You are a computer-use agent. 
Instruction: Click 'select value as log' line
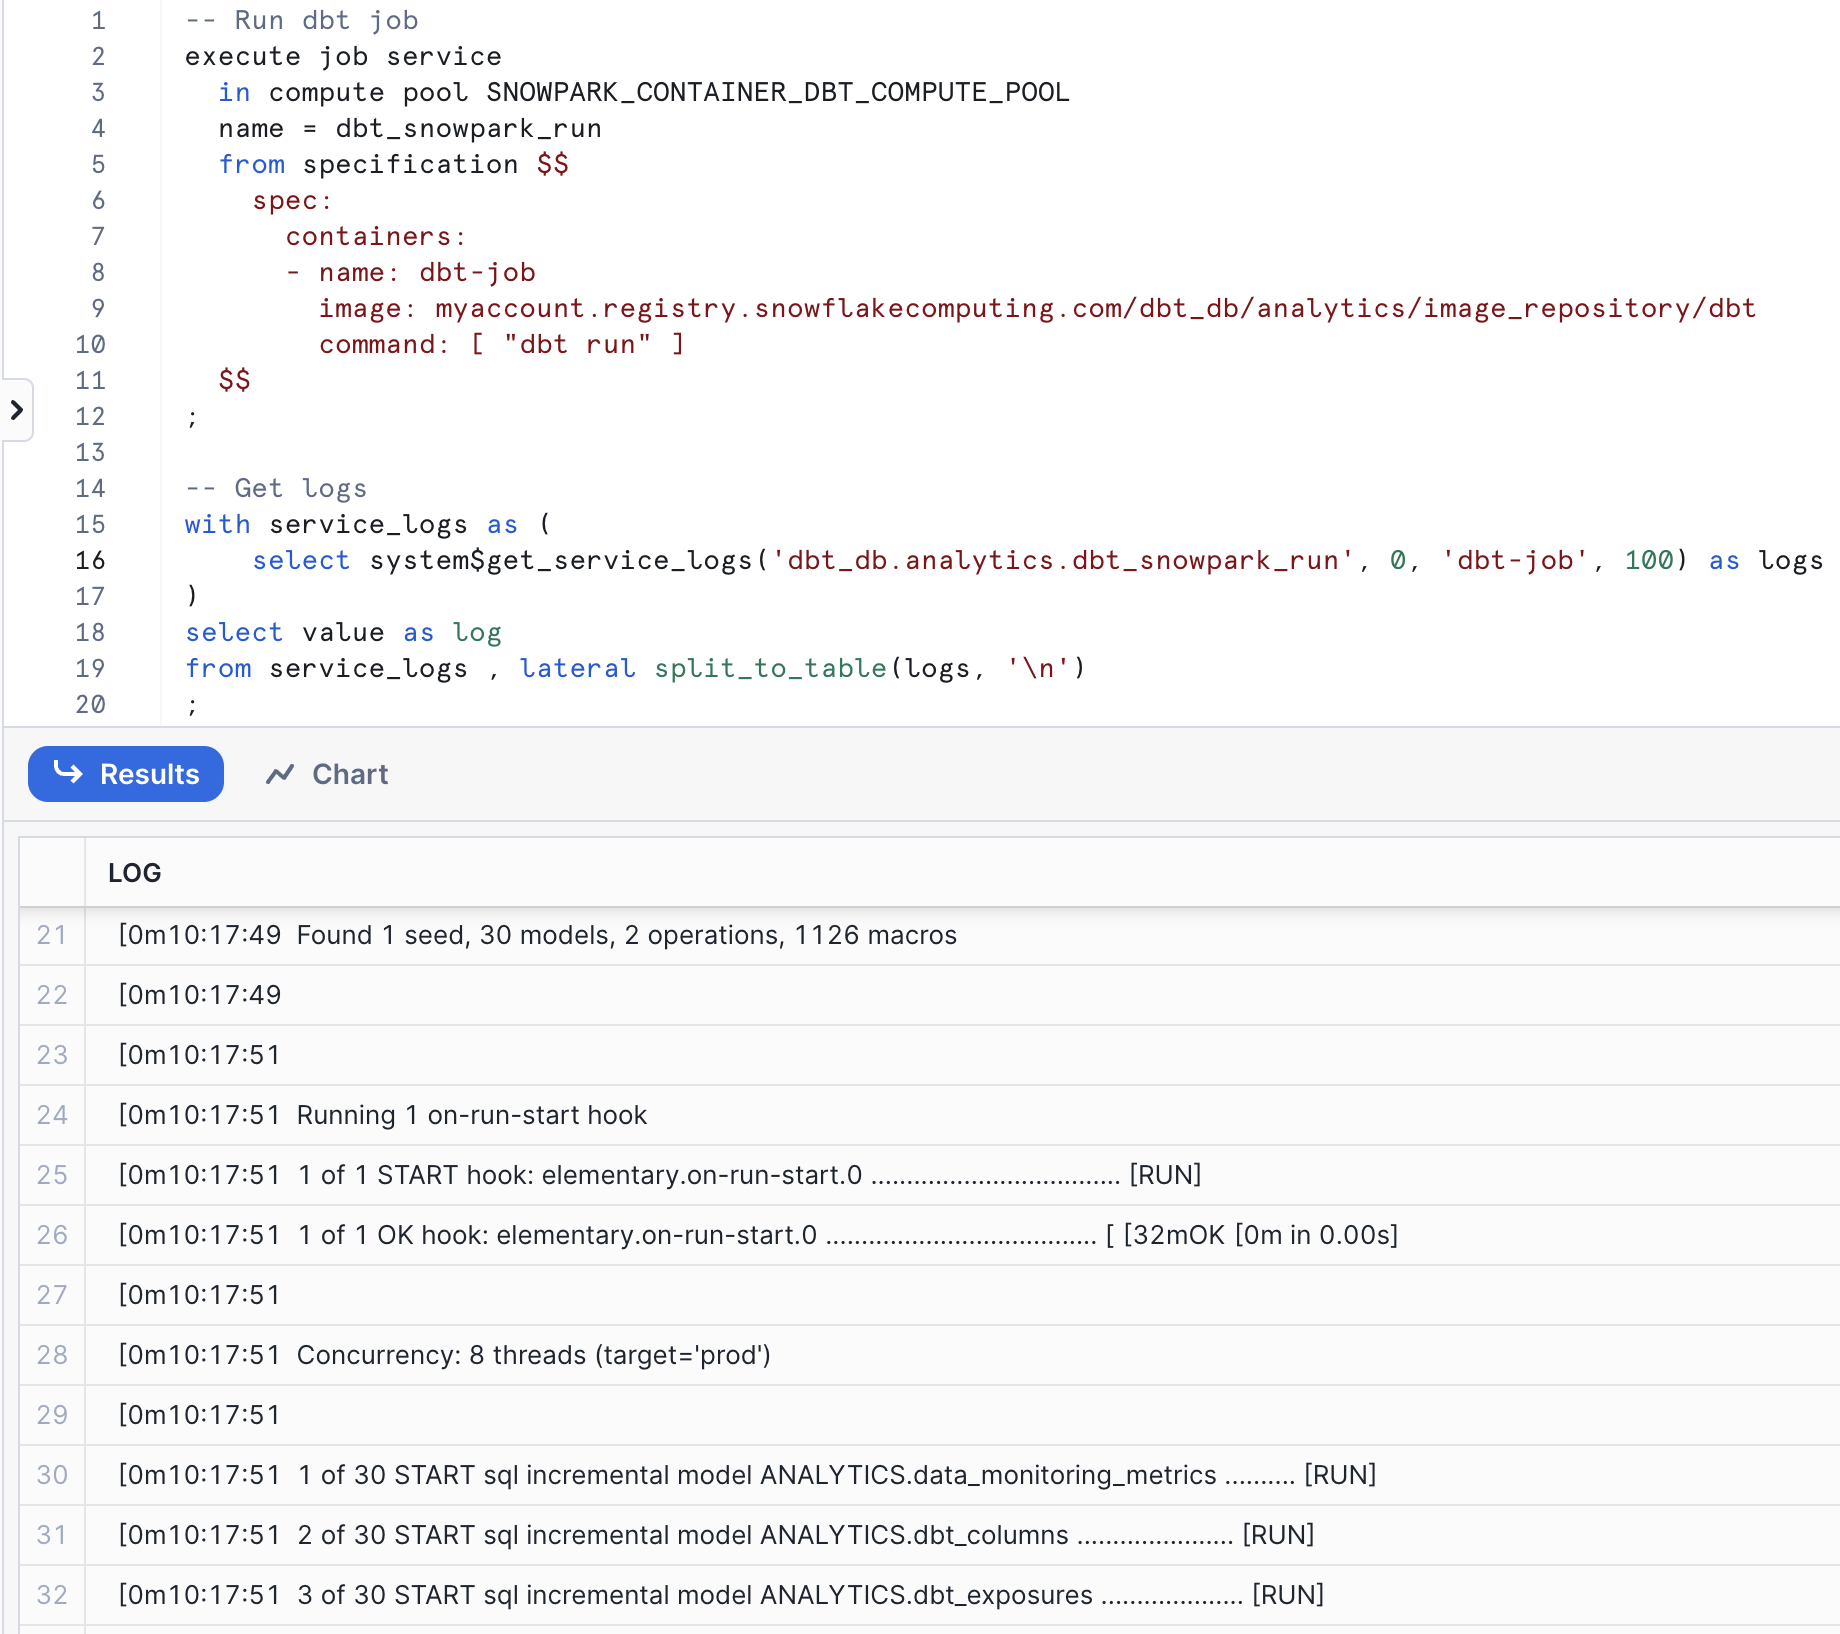click(x=343, y=633)
